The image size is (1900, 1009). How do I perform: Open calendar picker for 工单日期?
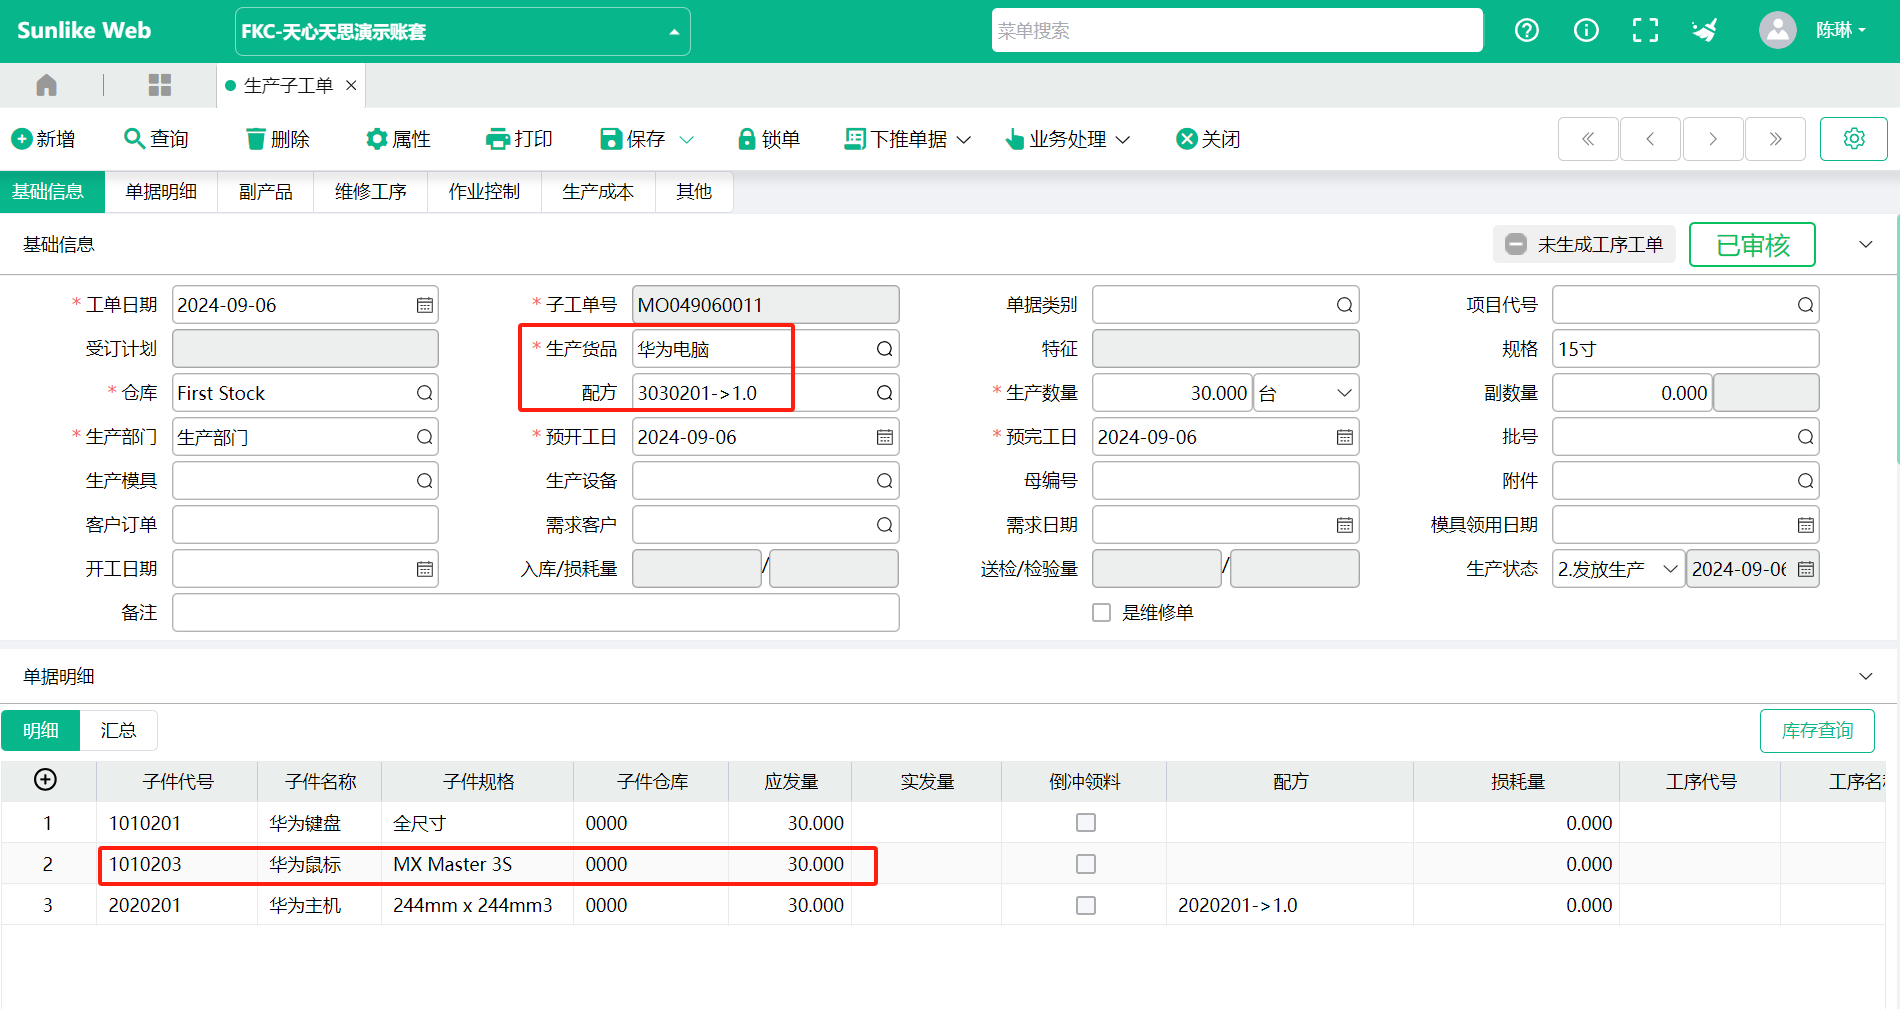pos(425,305)
